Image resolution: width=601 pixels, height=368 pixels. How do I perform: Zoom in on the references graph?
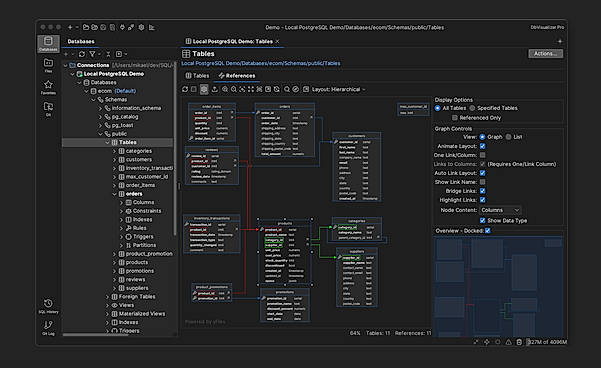click(x=225, y=89)
